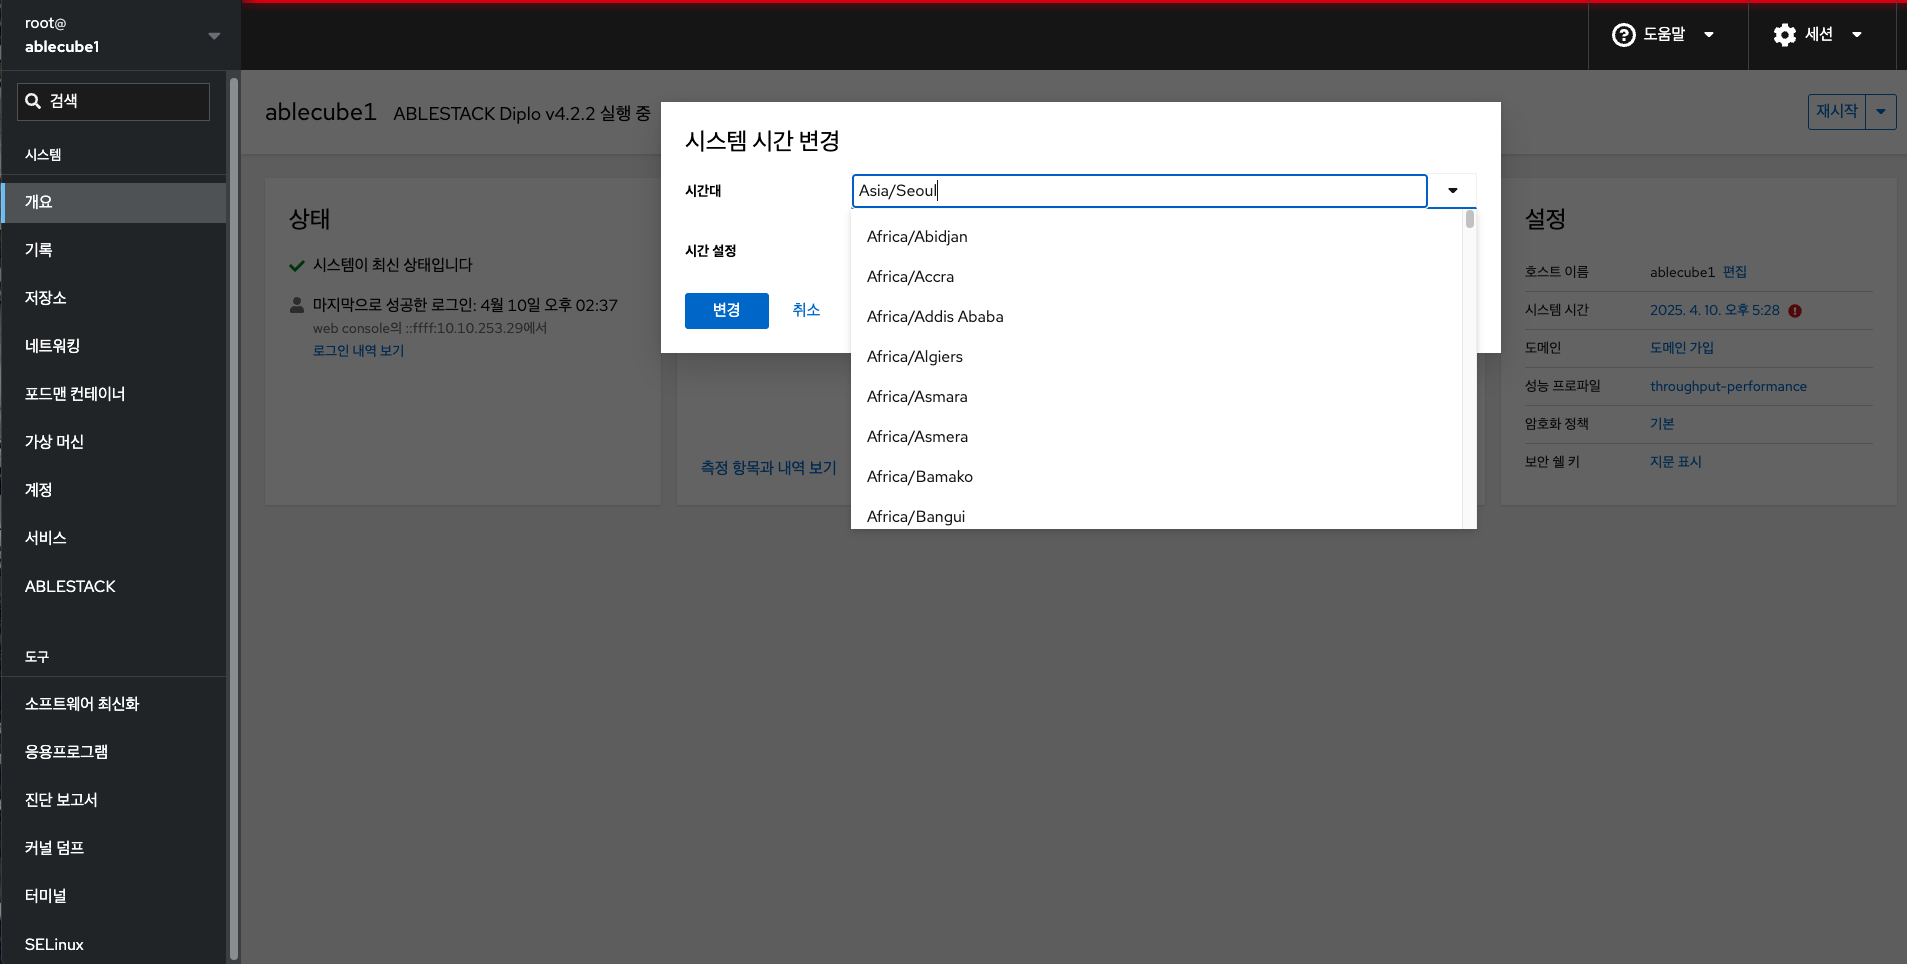Open the restart button dropdown arrow
Image resolution: width=1907 pixels, height=964 pixels.
[x=1881, y=112]
